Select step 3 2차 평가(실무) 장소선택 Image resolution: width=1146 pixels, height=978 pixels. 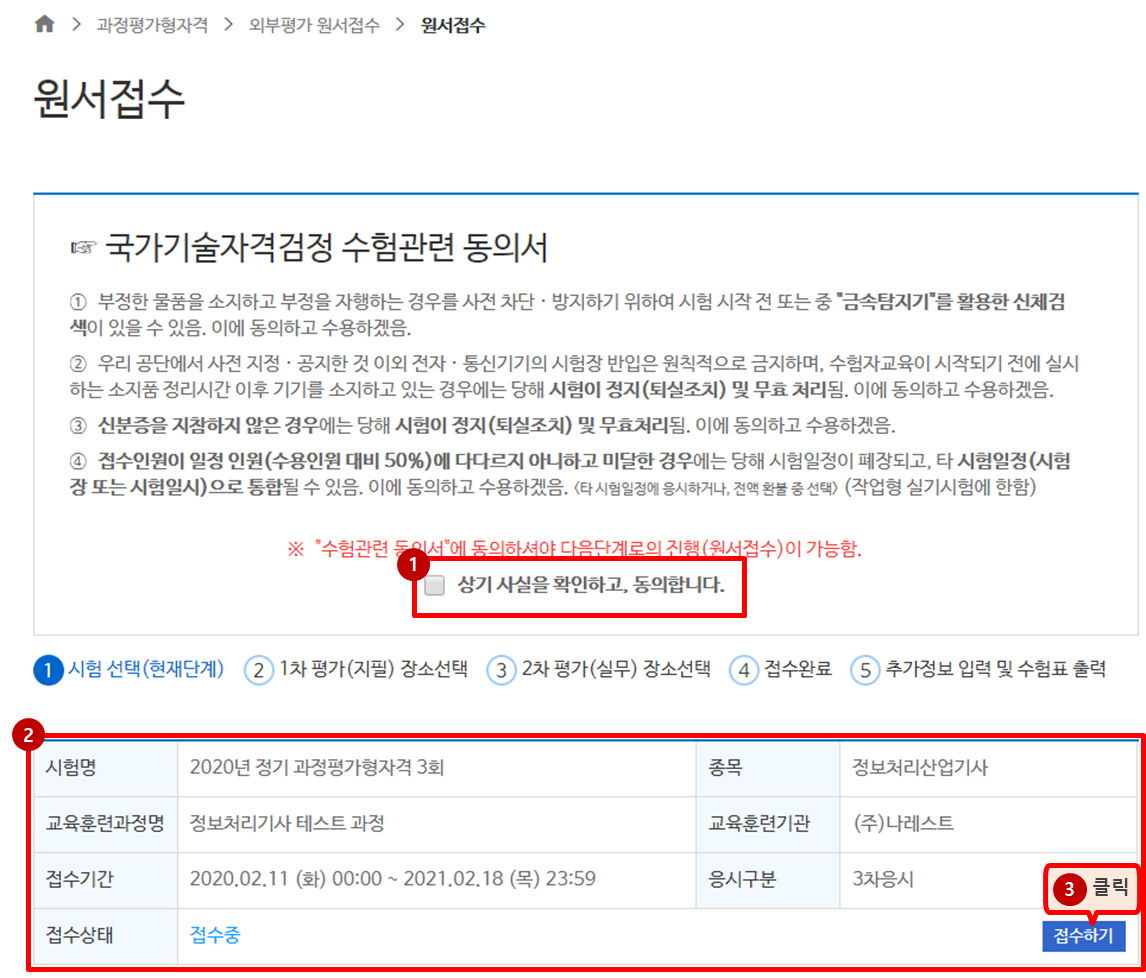(599, 669)
